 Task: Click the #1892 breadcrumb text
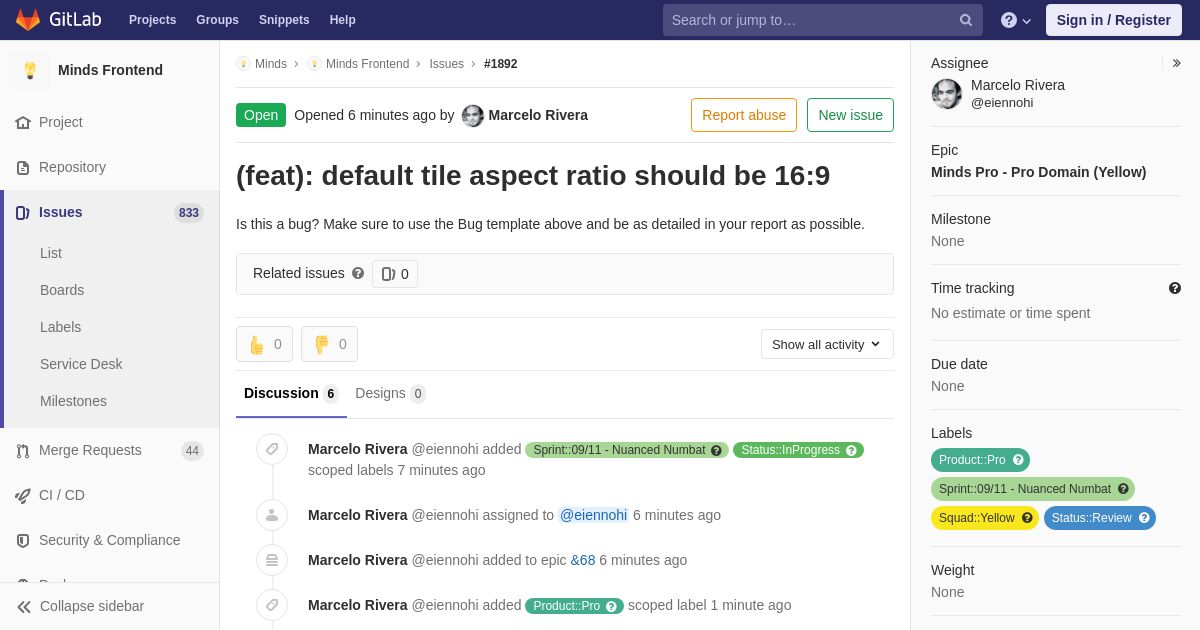click(x=501, y=64)
